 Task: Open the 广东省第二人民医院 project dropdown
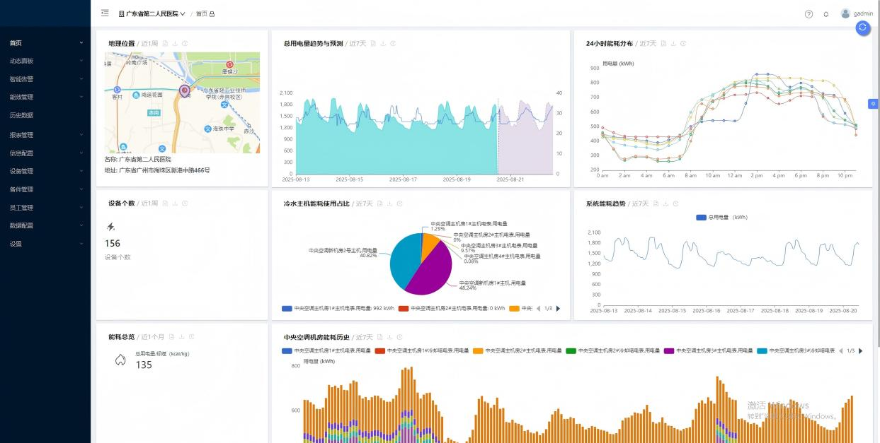click(x=152, y=14)
